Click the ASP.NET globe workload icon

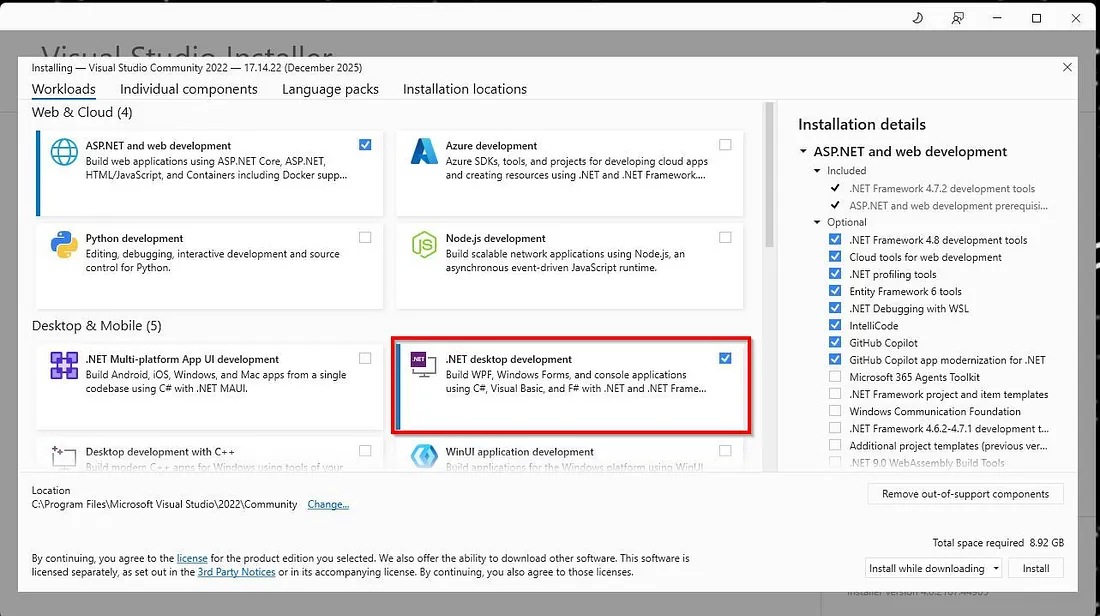click(64, 152)
